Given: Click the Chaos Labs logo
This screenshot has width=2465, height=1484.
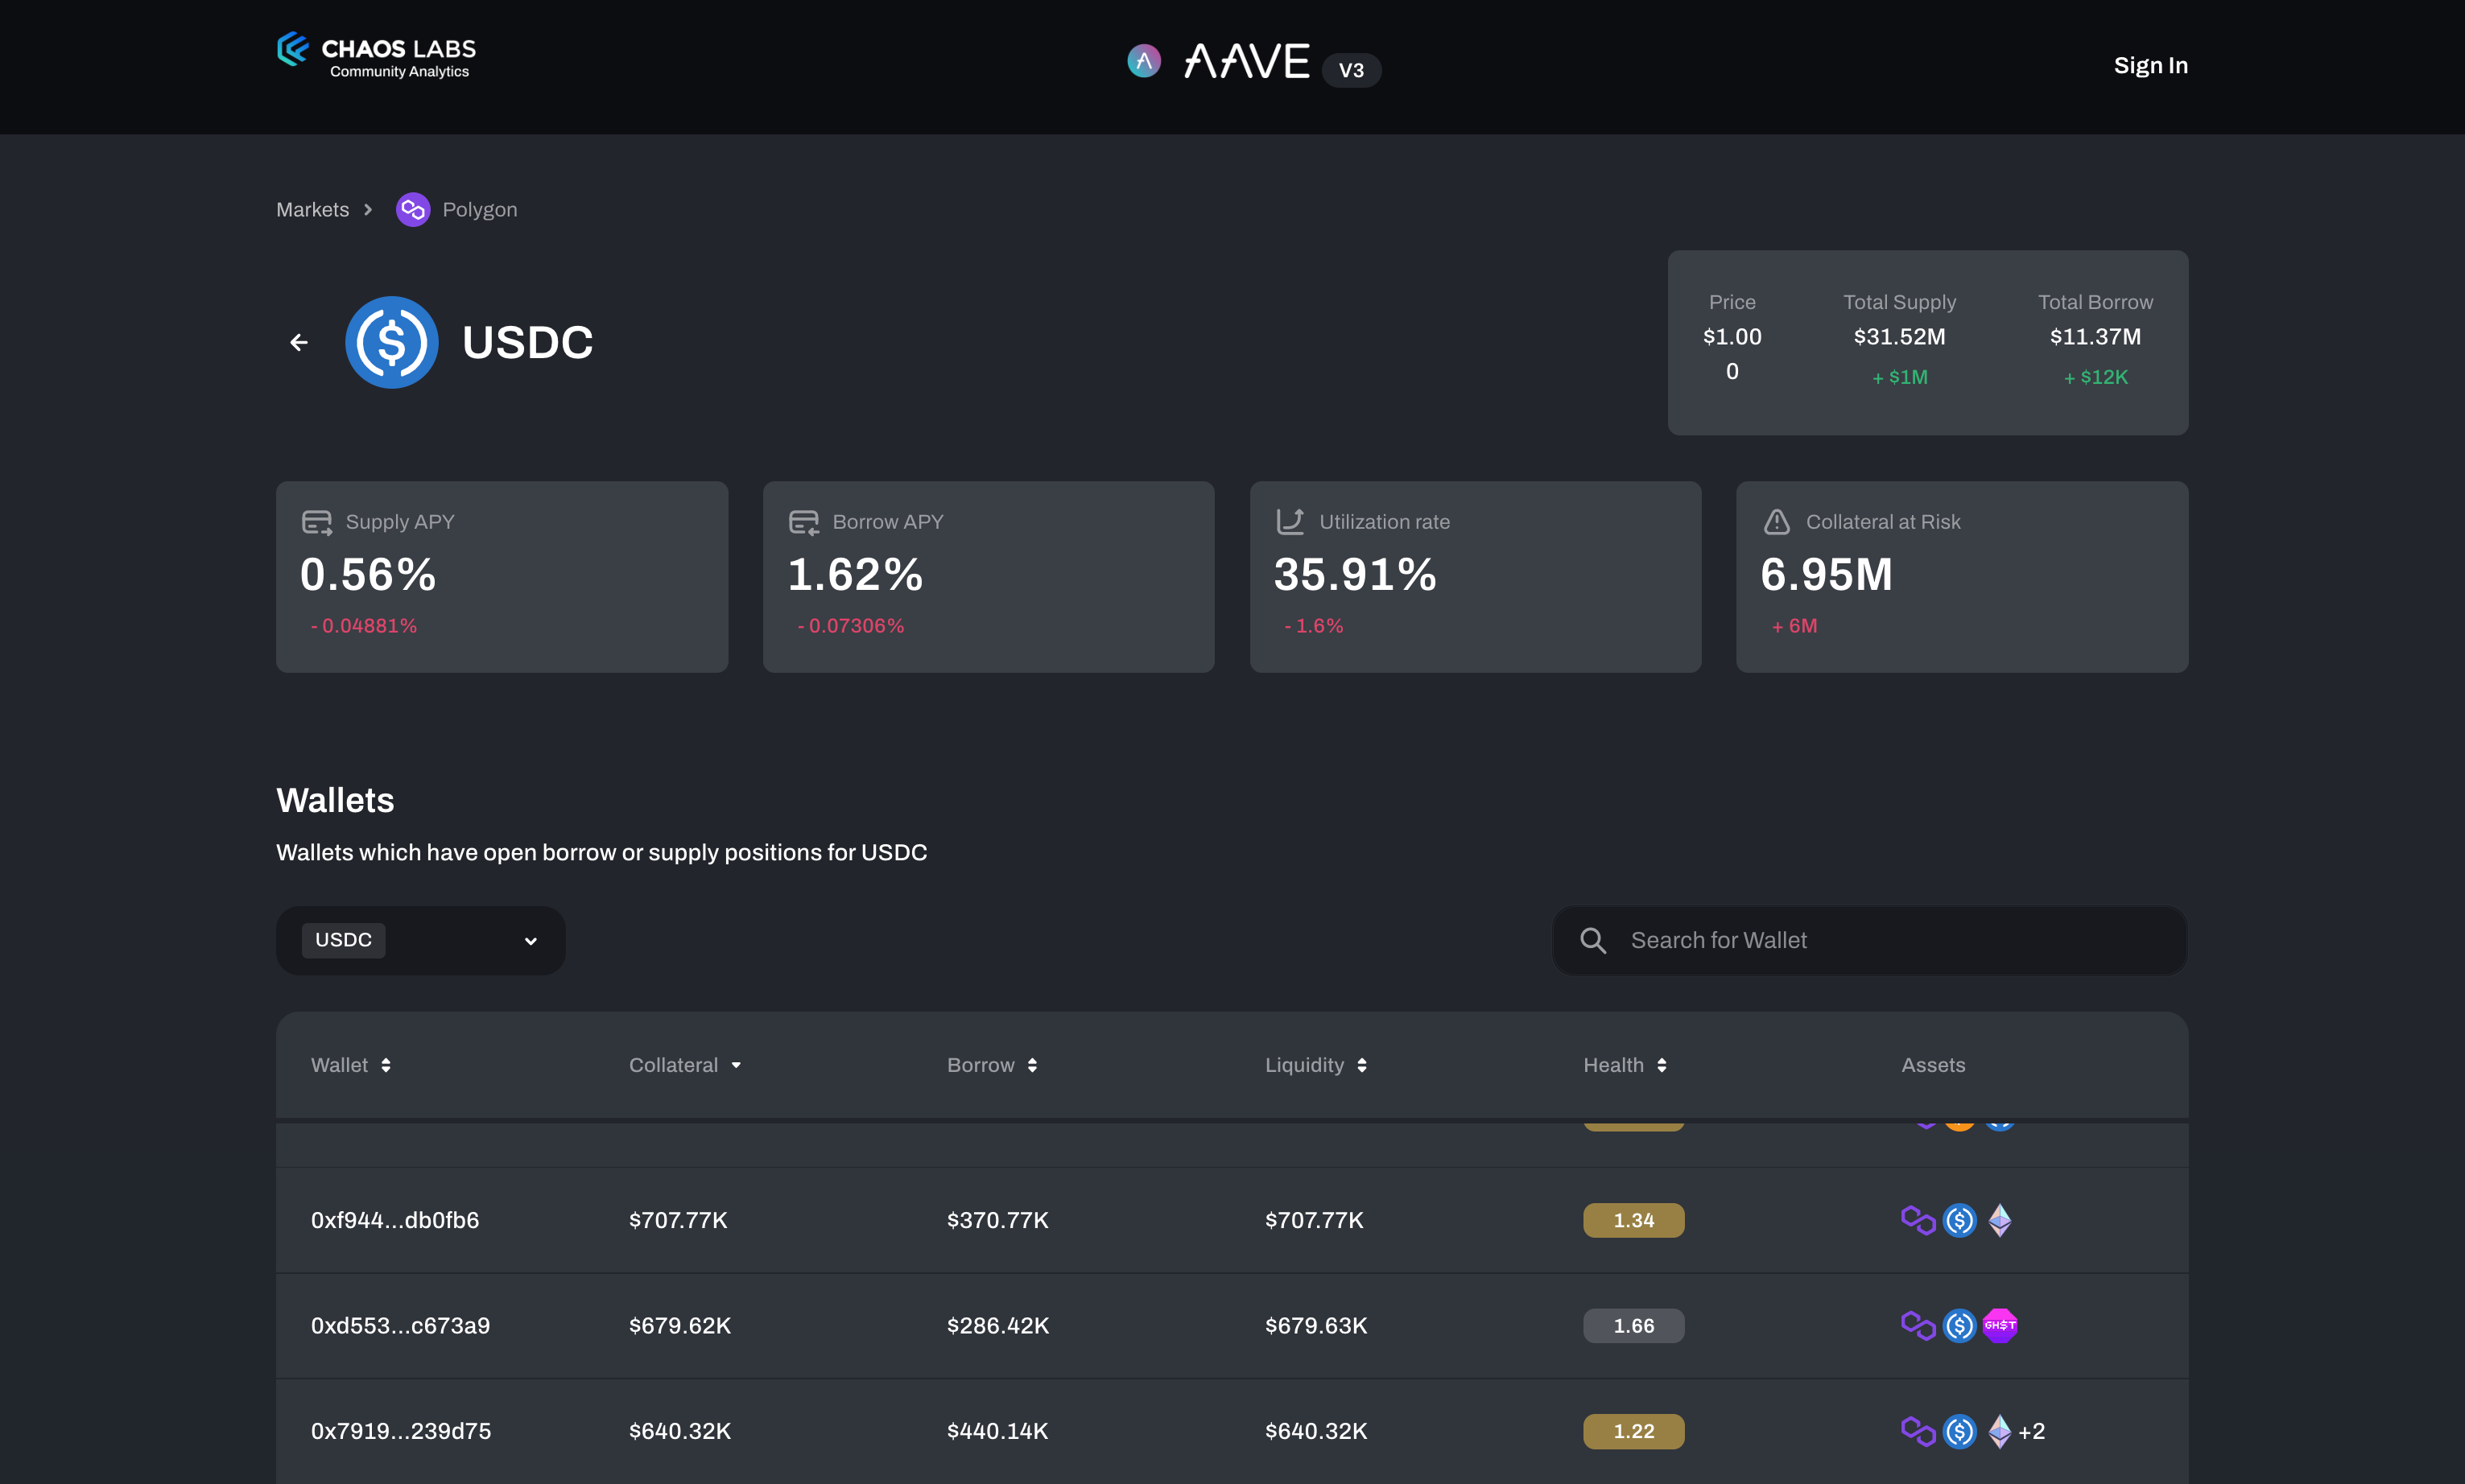Looking at the screenshot, I should pyautogui.click(x=376, y=55).
